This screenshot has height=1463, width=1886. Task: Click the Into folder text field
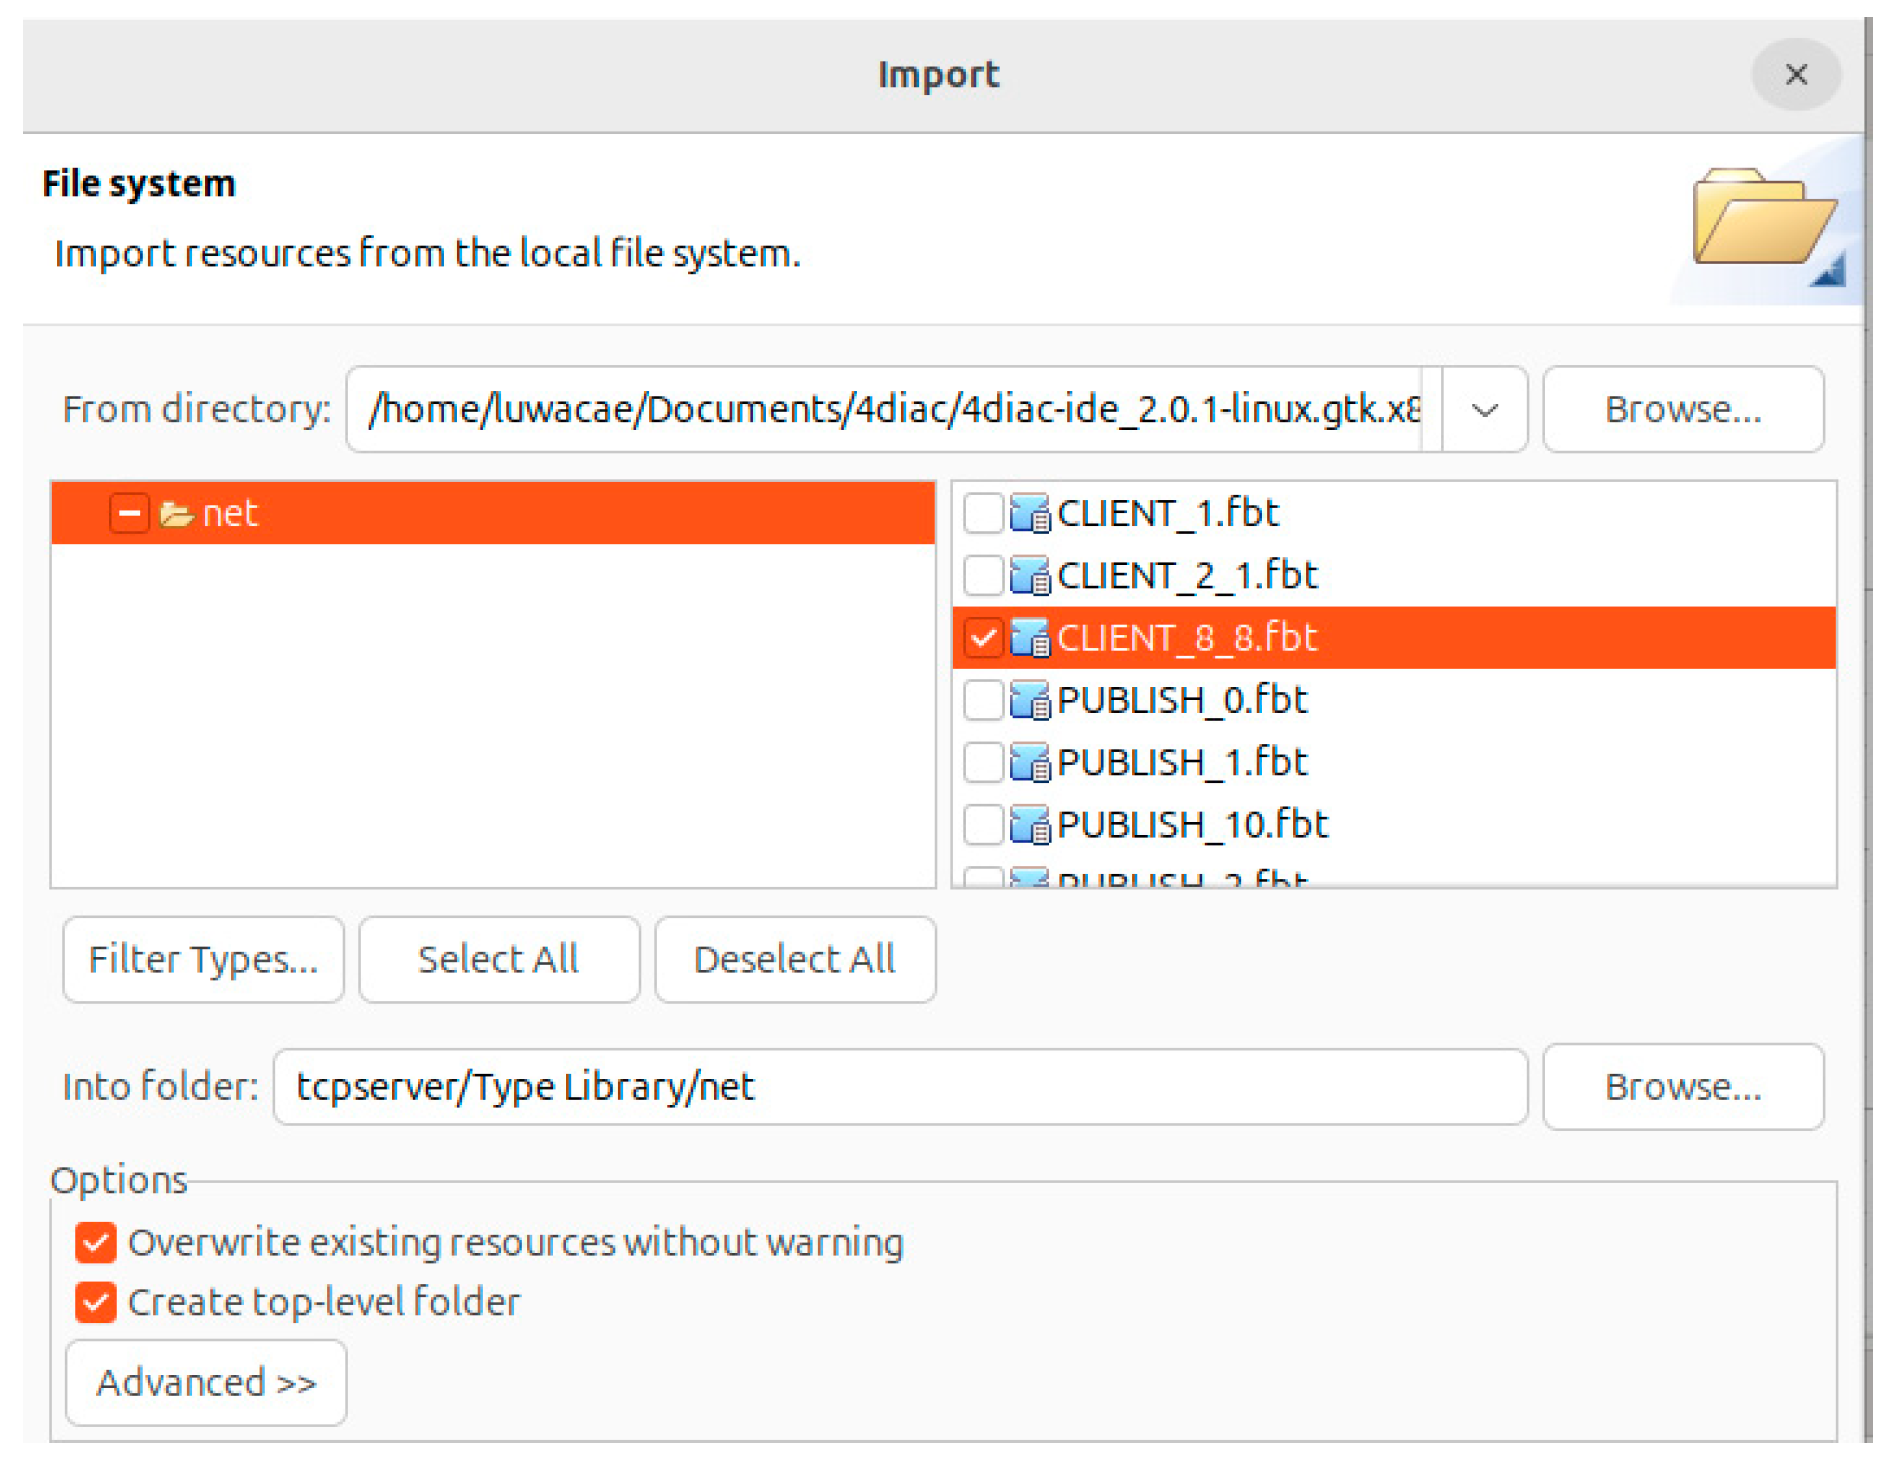point(899,1087)
